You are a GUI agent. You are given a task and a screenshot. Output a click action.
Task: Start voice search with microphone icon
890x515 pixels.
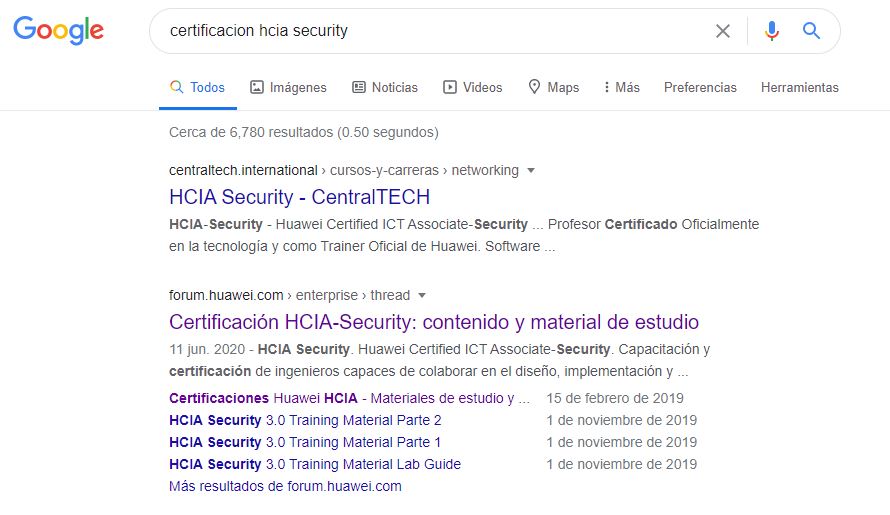coord(771,31)
